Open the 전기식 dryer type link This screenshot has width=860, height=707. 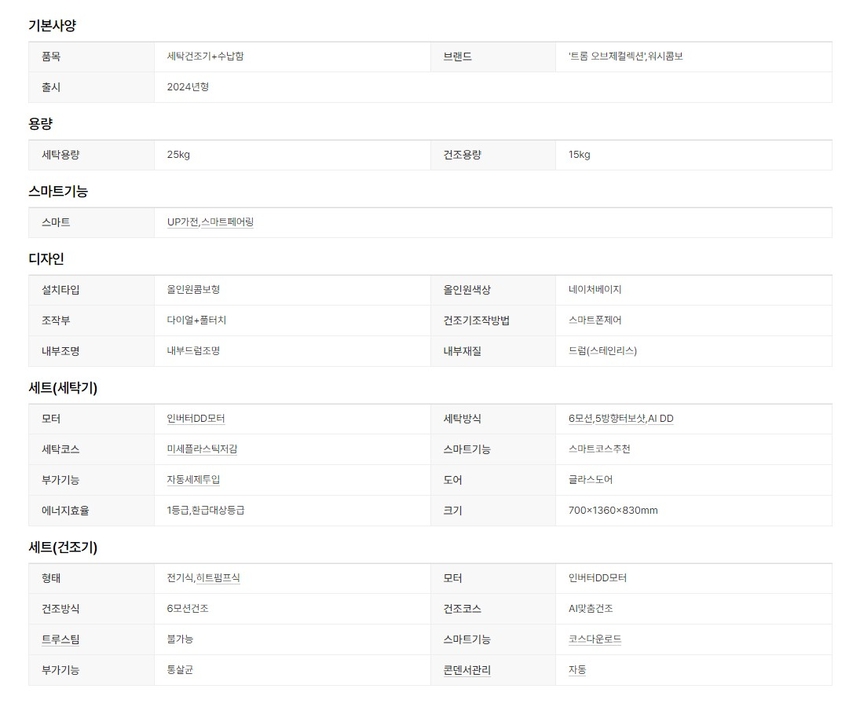[x=180, y=578]
